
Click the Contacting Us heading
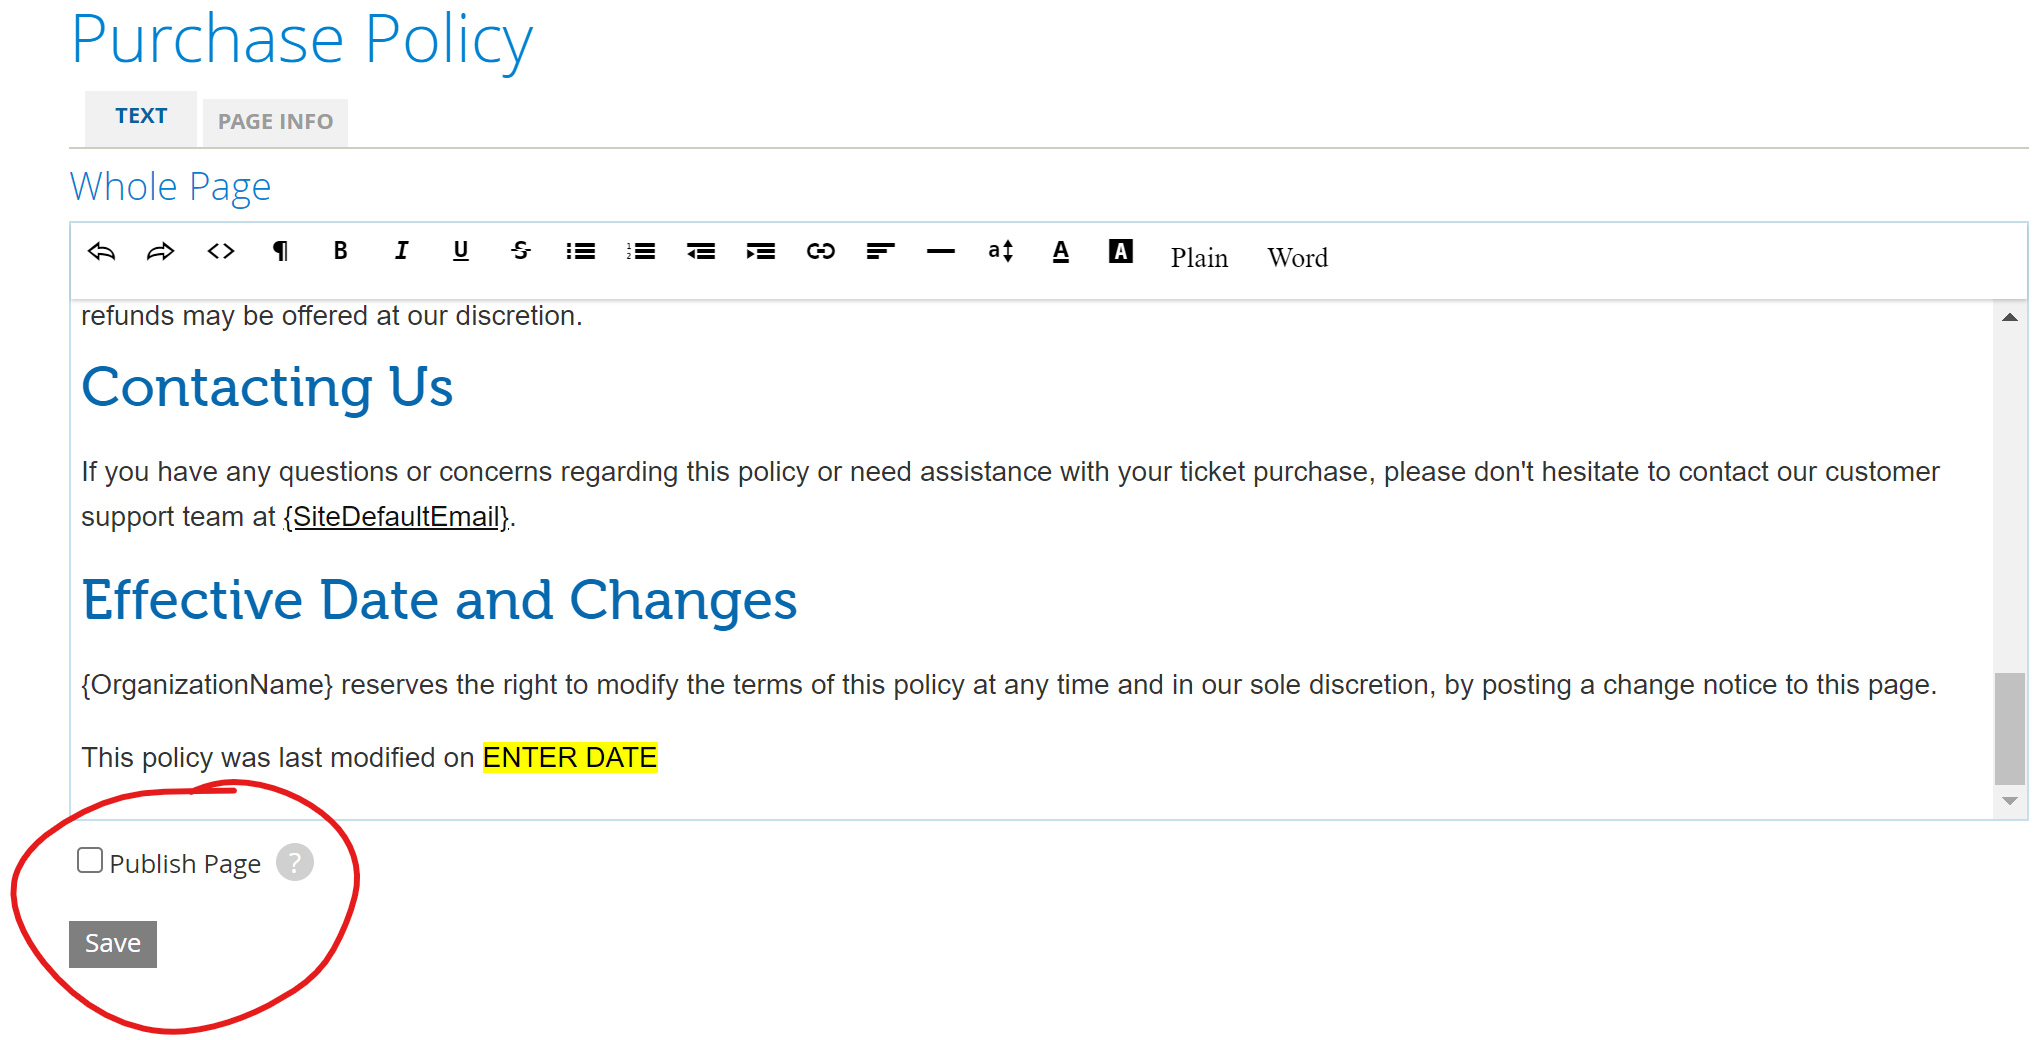[x=267, y=387]
